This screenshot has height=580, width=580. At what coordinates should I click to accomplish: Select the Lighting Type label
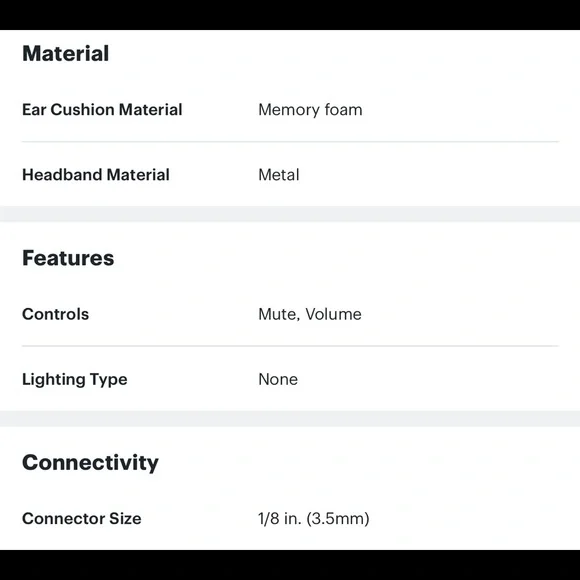(75, 380)
